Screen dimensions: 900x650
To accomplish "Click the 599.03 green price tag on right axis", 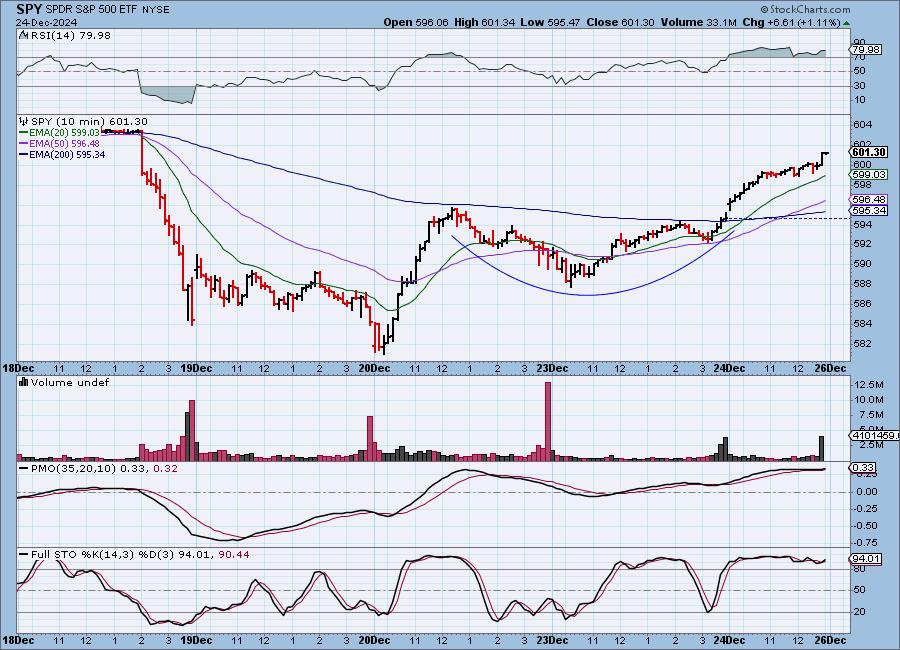I will coord(870,175).
